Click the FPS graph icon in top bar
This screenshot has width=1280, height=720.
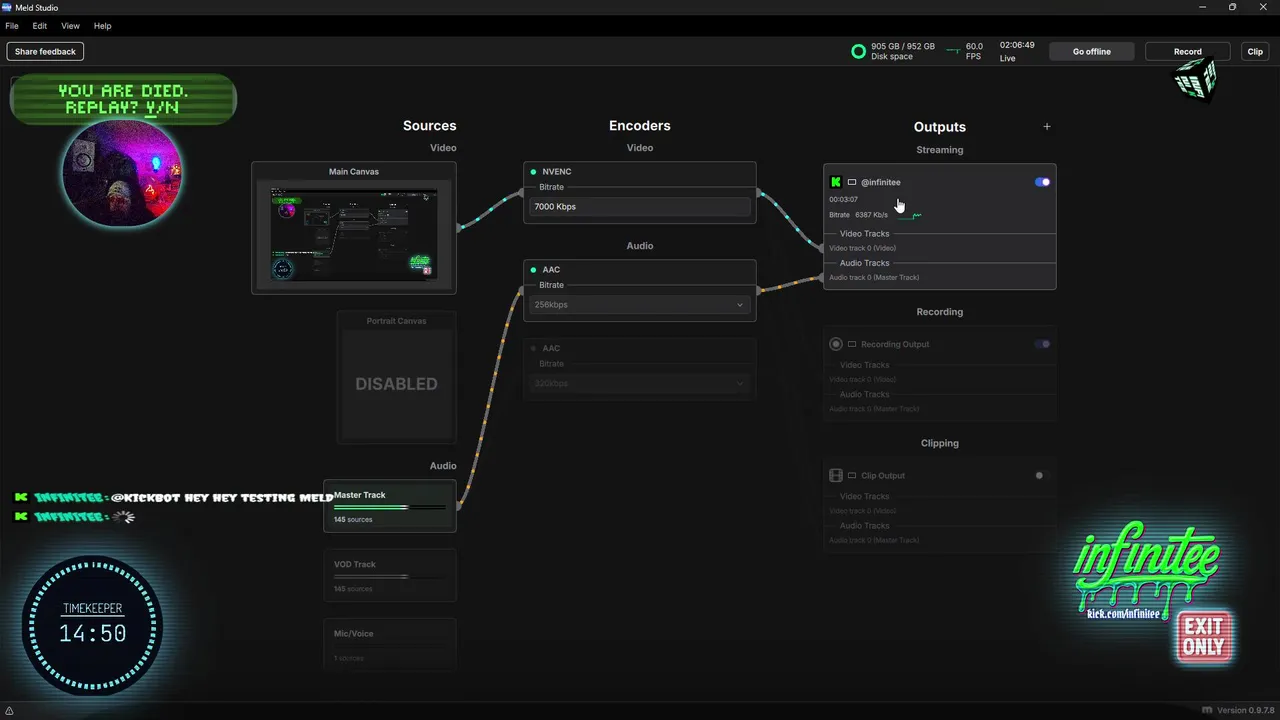pos(953,51)
